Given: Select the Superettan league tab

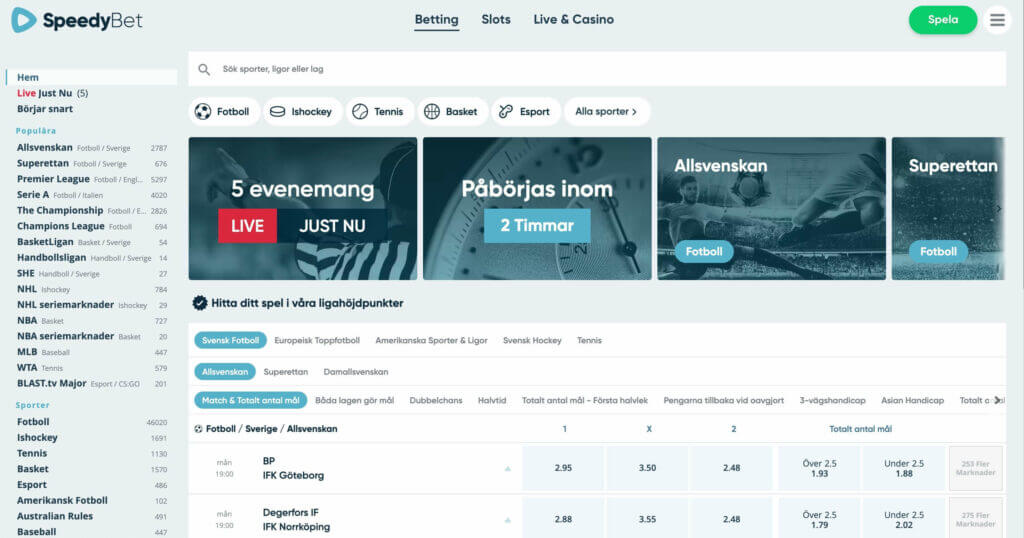Looking at the screenshot, I should click(285, 372).
